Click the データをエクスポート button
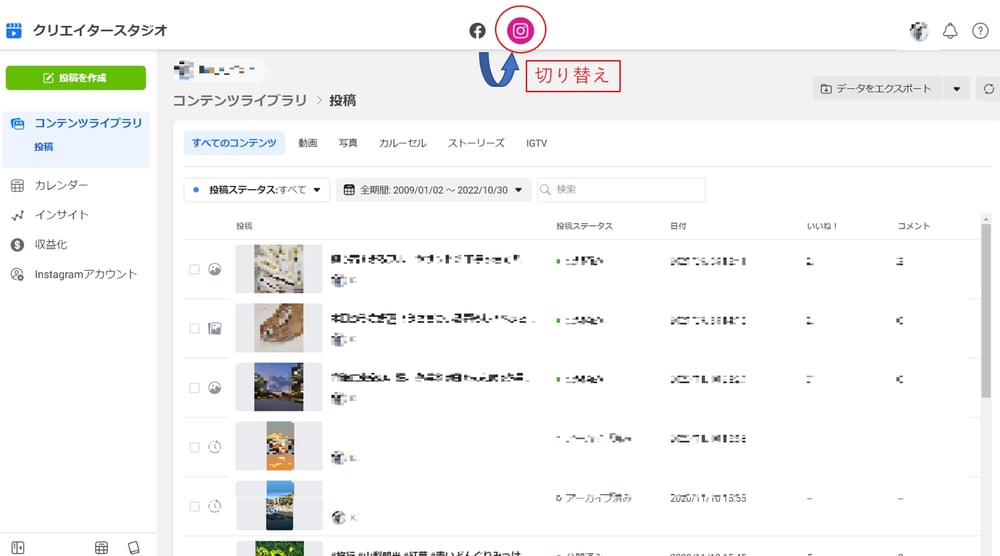 click(878, 89)
